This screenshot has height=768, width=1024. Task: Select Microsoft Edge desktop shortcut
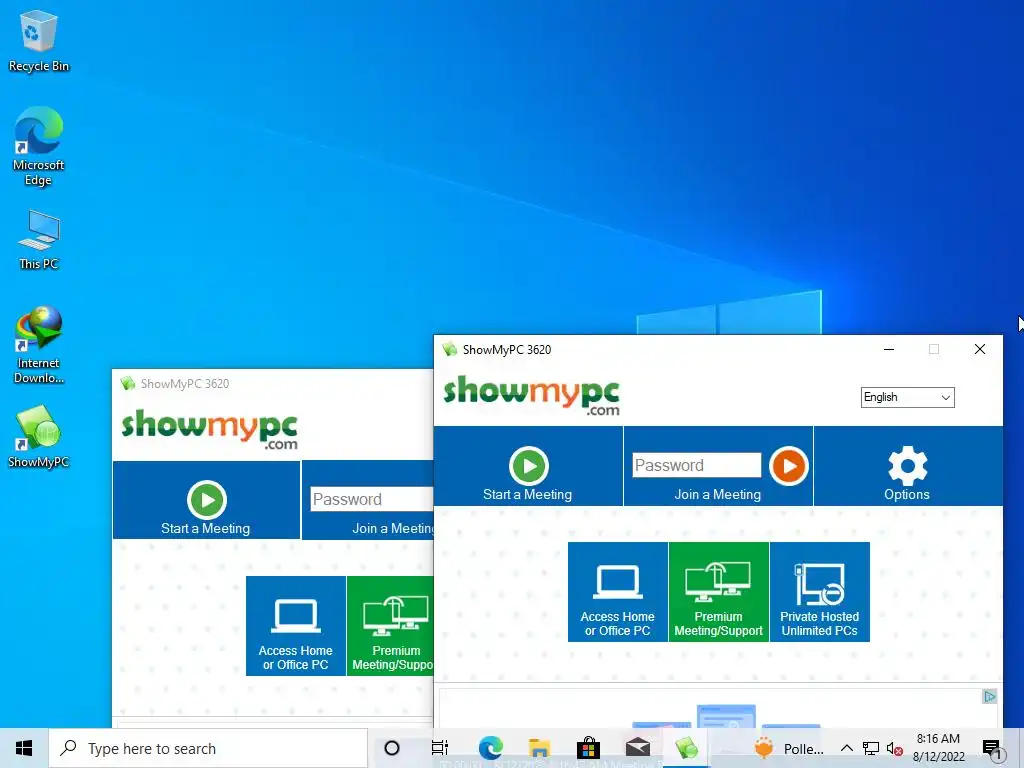click(39, 146)
